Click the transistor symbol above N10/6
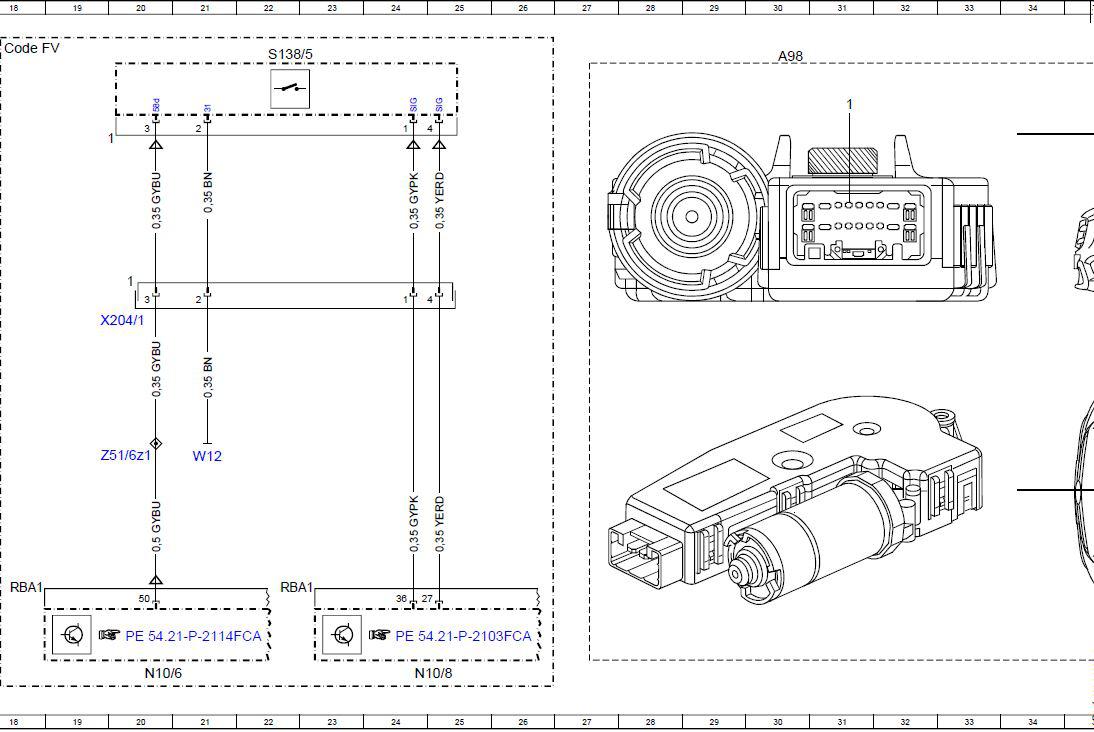The width and height of the screenshot is (1094, 732). pyautogui.click(x=72, y=635)
